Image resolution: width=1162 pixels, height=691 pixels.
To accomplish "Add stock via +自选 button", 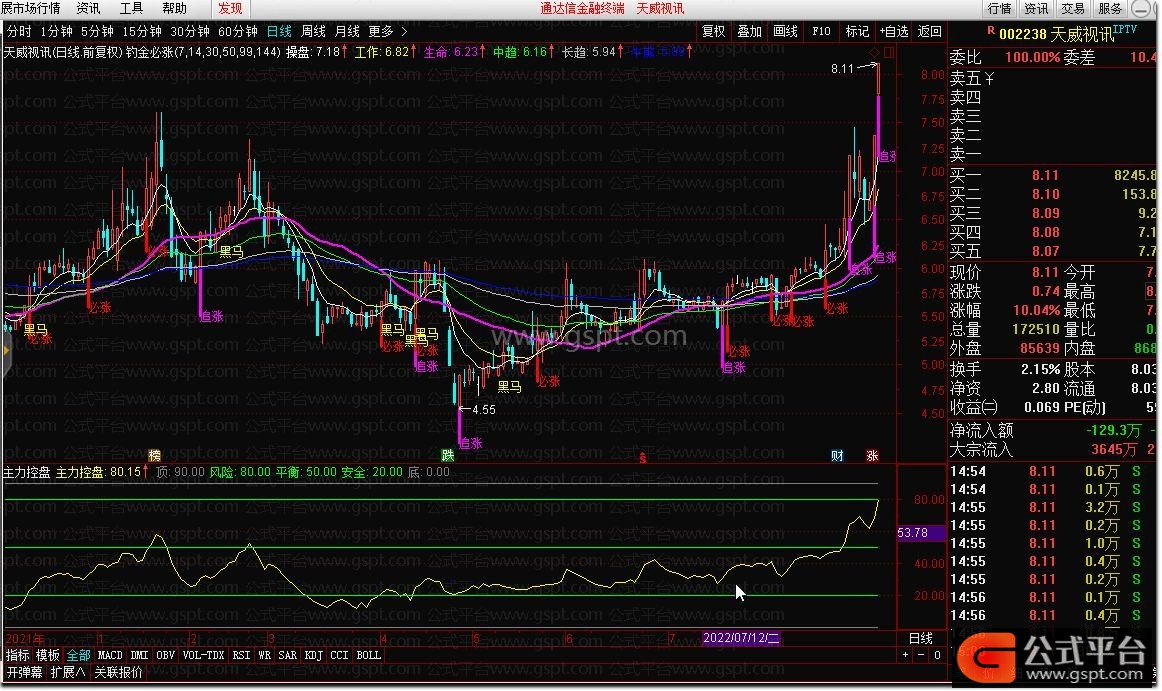I will point(894,31).
